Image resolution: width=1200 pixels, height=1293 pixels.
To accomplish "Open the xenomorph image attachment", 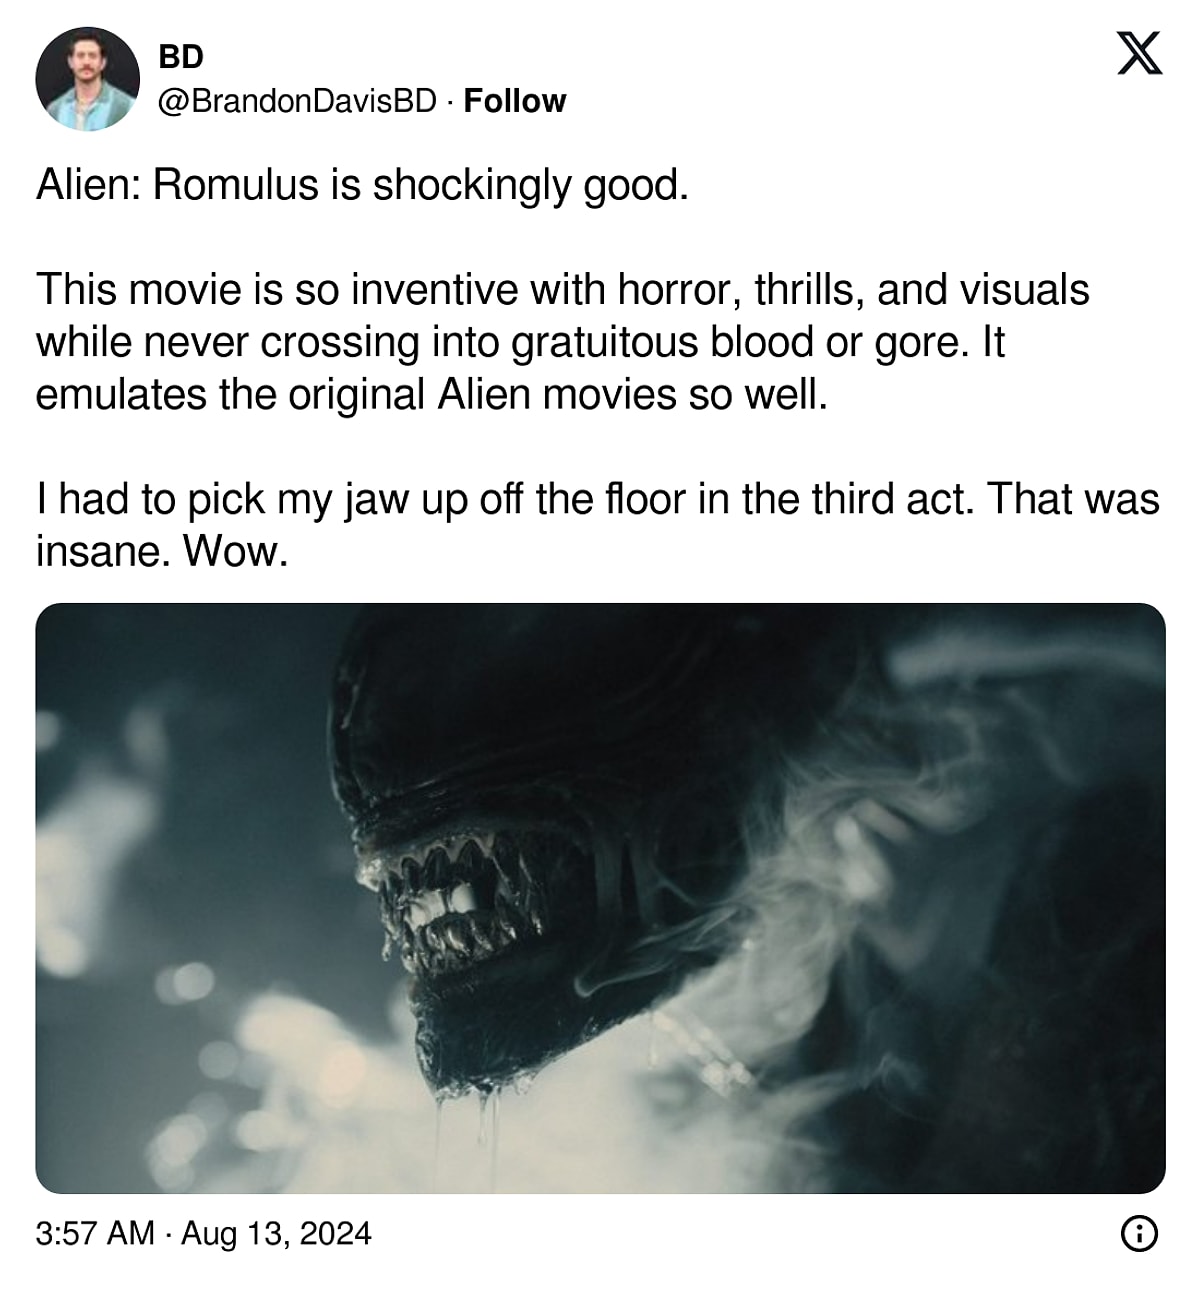I will [600, 897].
